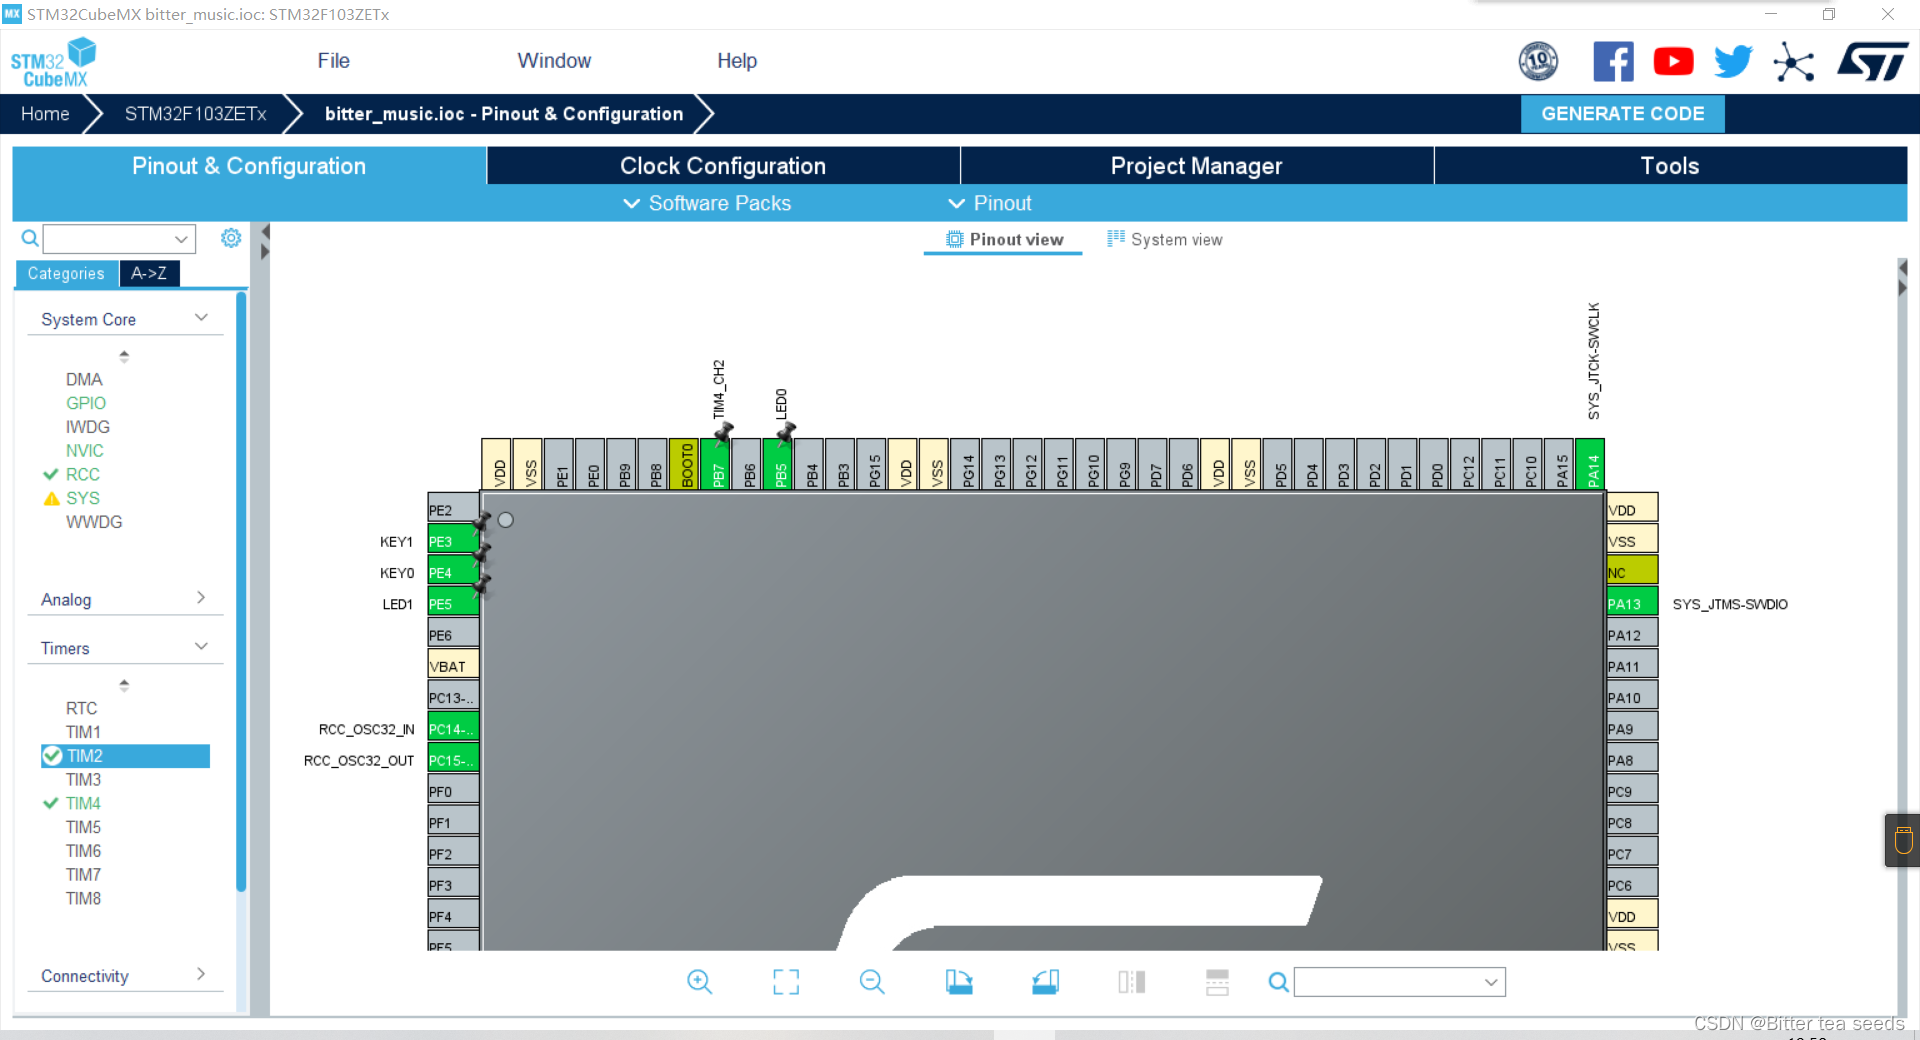The image size is (1920, 1040).
Task: Switch to Pinout view
Action: pyautogui.click(x=1004, y=239)
